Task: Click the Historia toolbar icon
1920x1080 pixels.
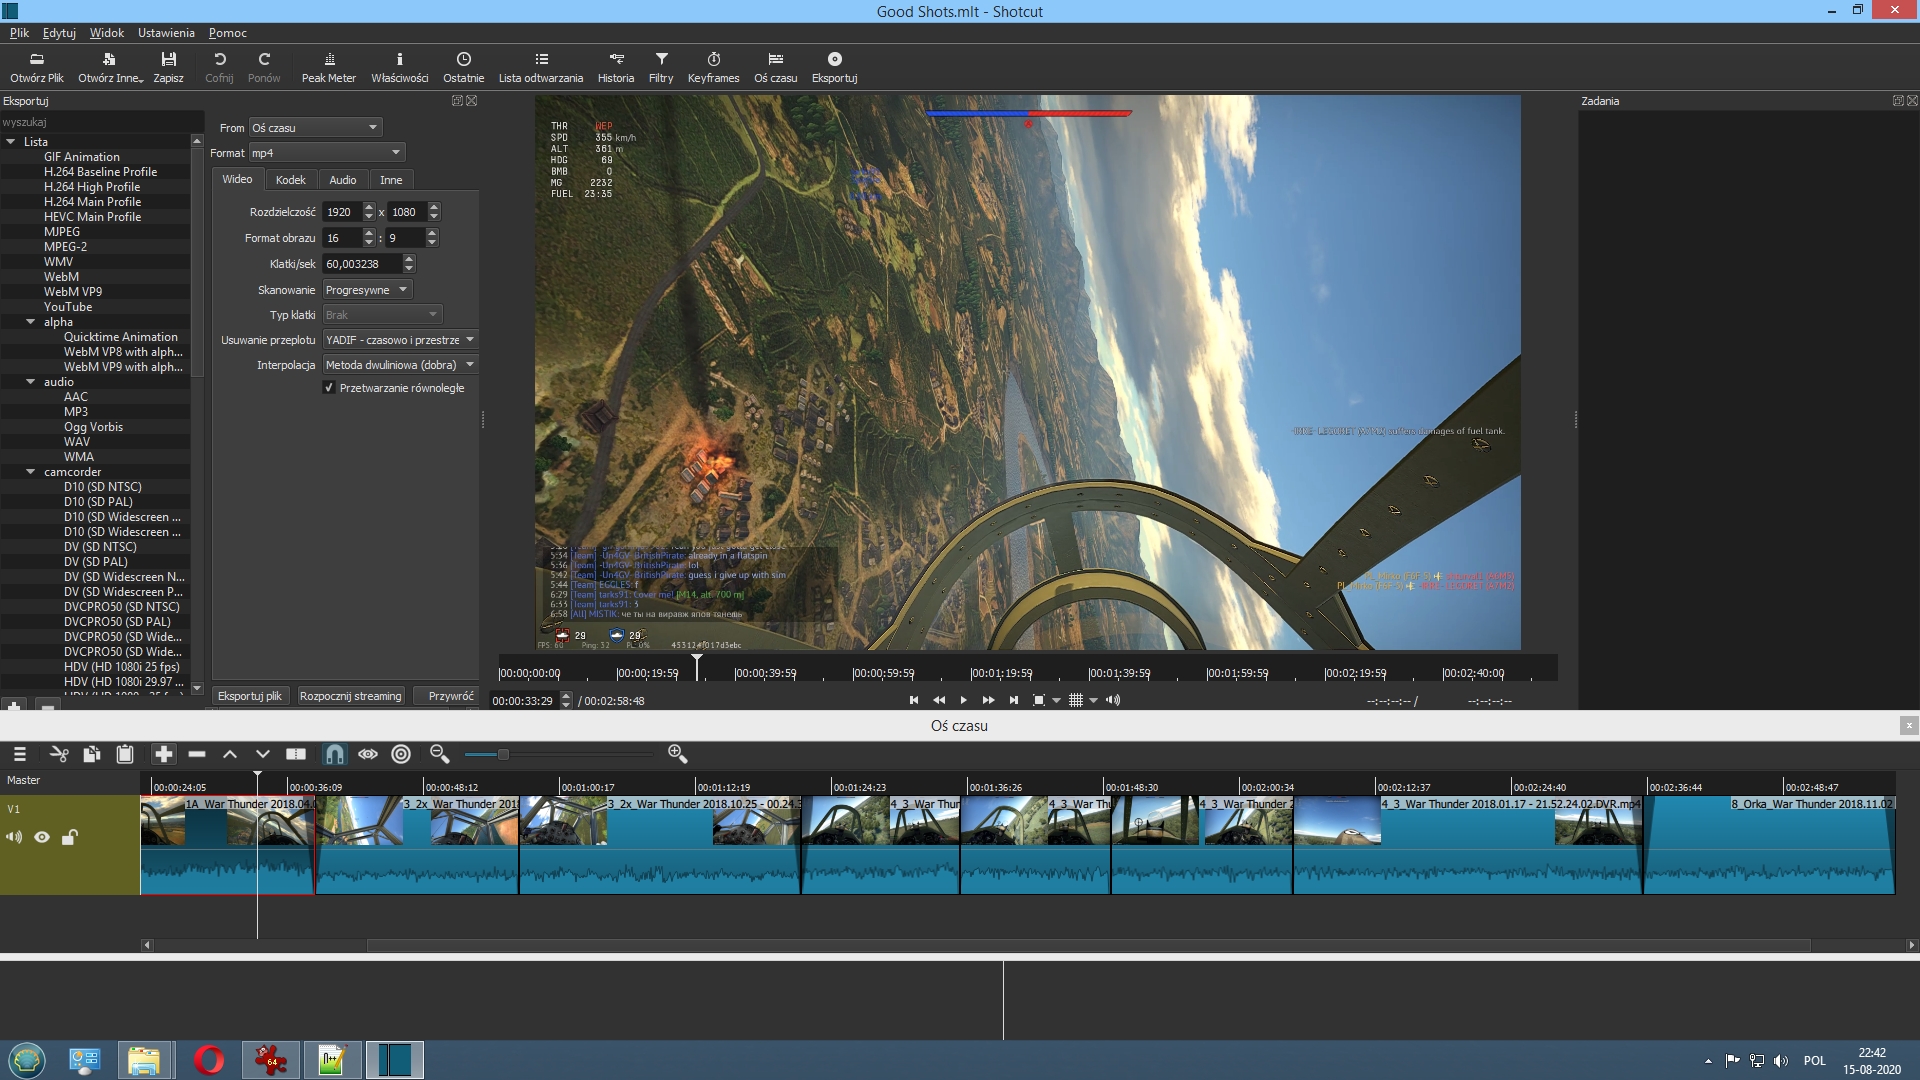Action: coord(615,67)
